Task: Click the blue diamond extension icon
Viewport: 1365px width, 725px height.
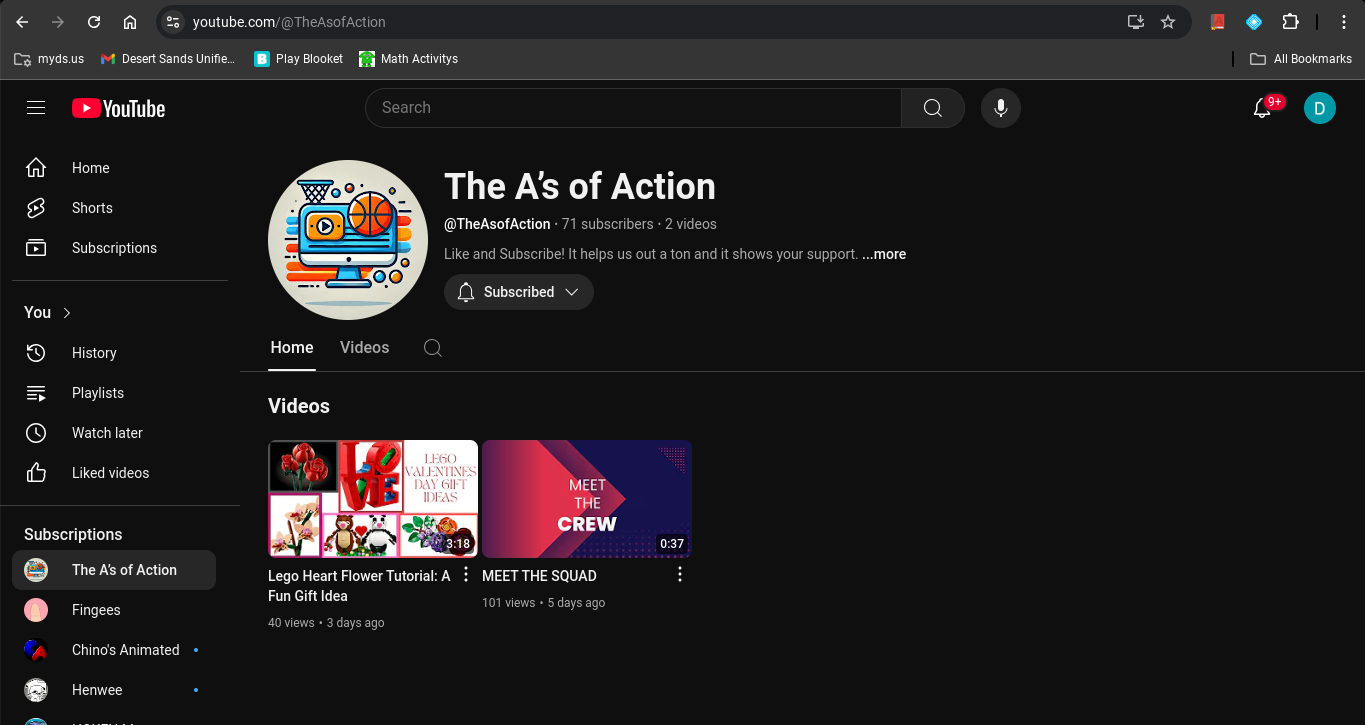Action: (1254, 22)
